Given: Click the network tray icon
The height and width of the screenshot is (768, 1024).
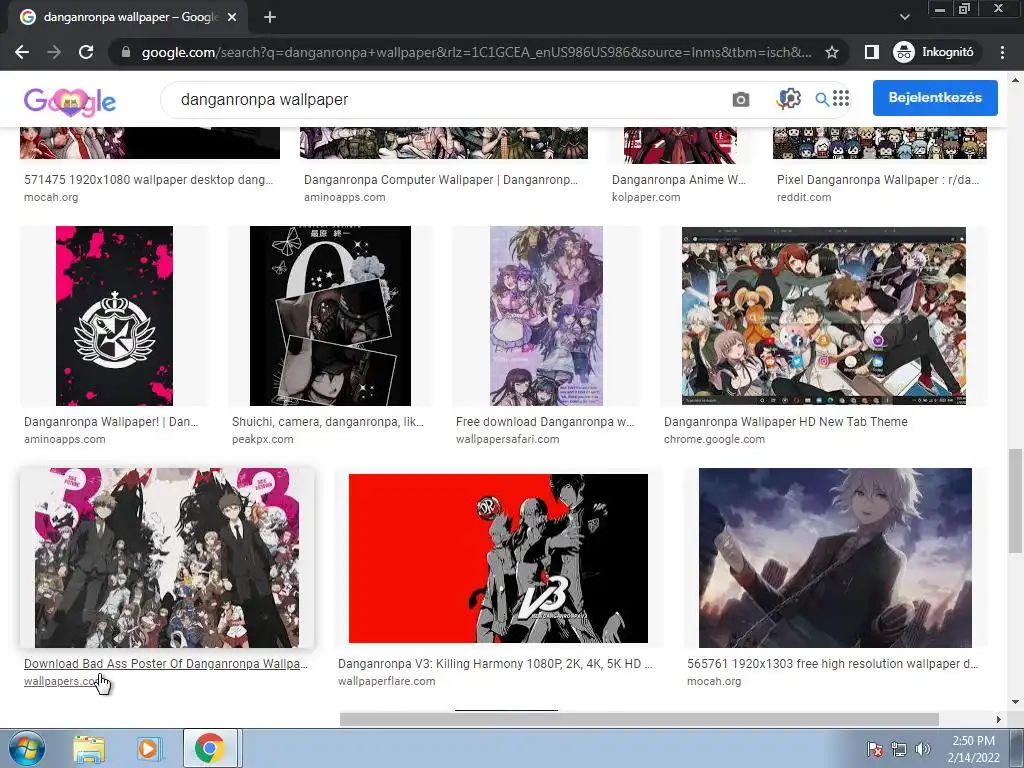Looking at the screenshot, I should pyautogui.click(x=899, y=749).
